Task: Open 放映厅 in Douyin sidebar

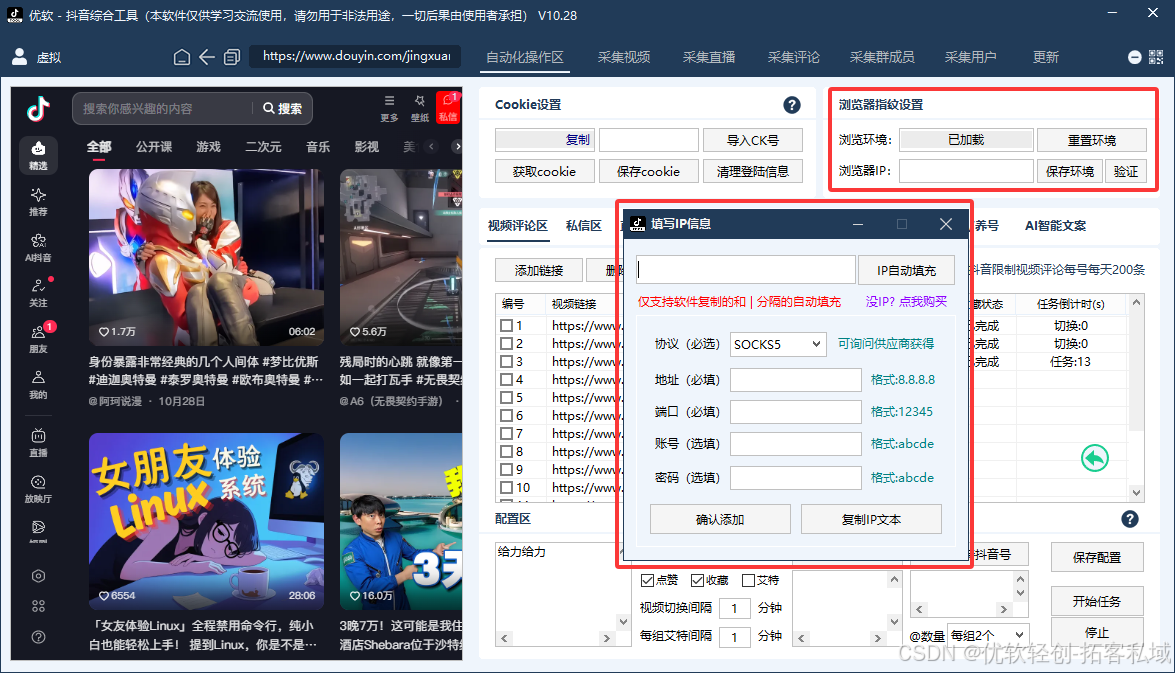Action: pos(38,489)
